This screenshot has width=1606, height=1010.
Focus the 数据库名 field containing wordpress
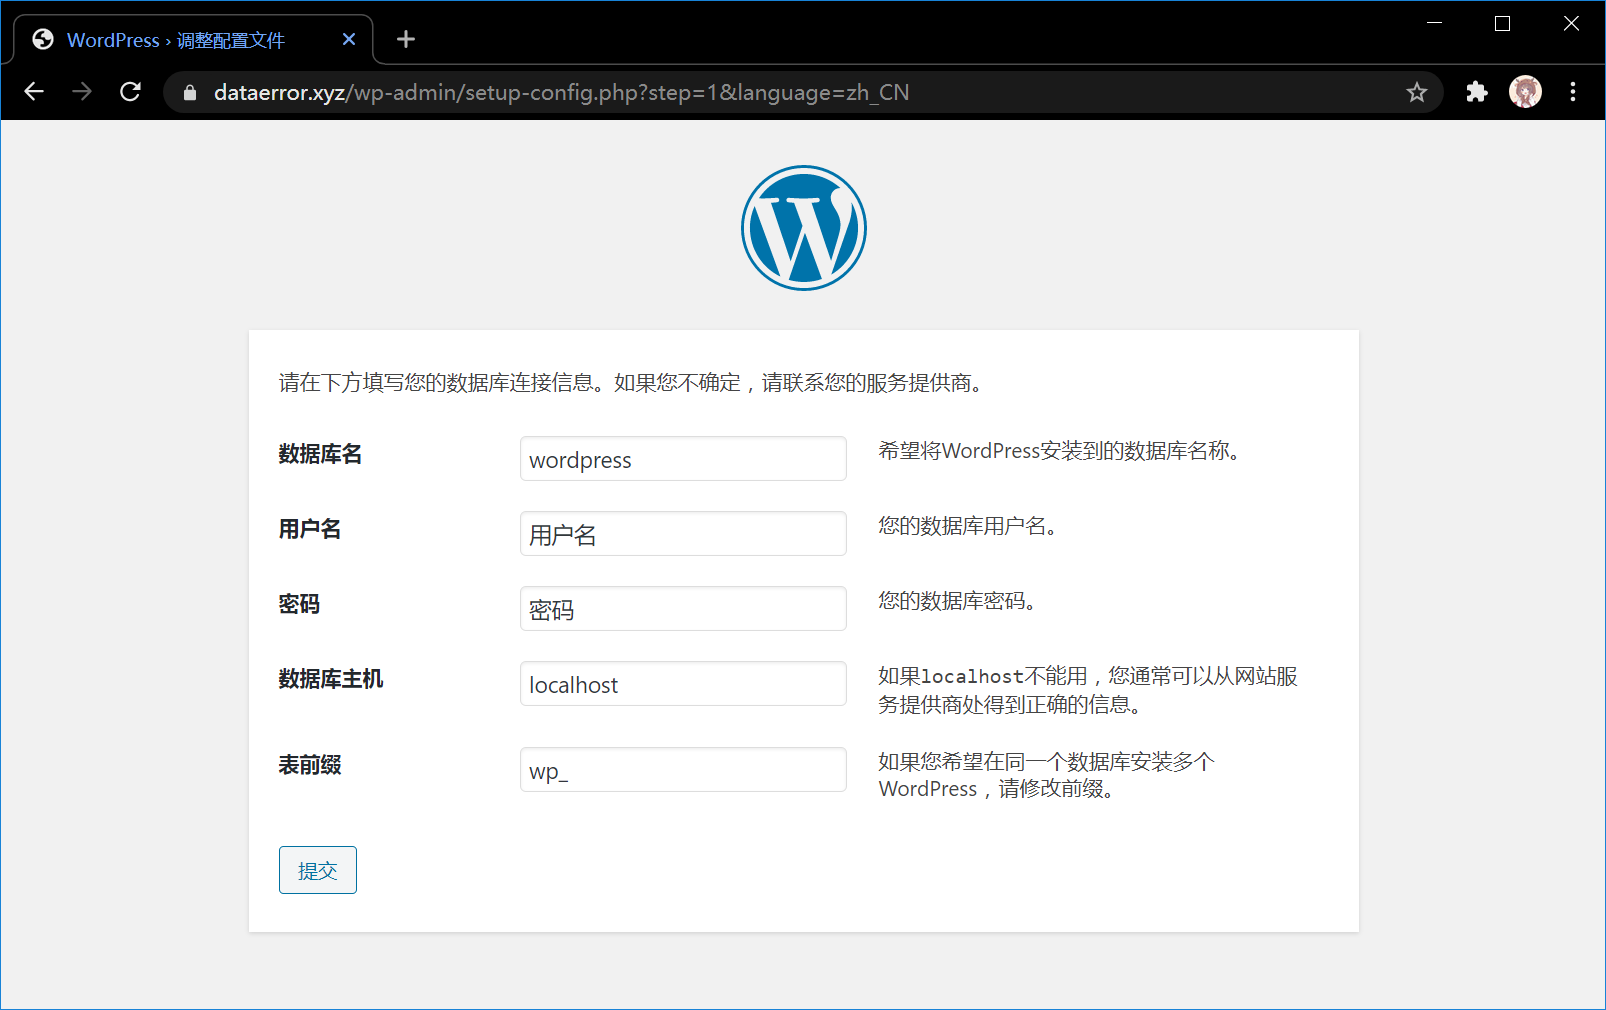pos(683,459)
